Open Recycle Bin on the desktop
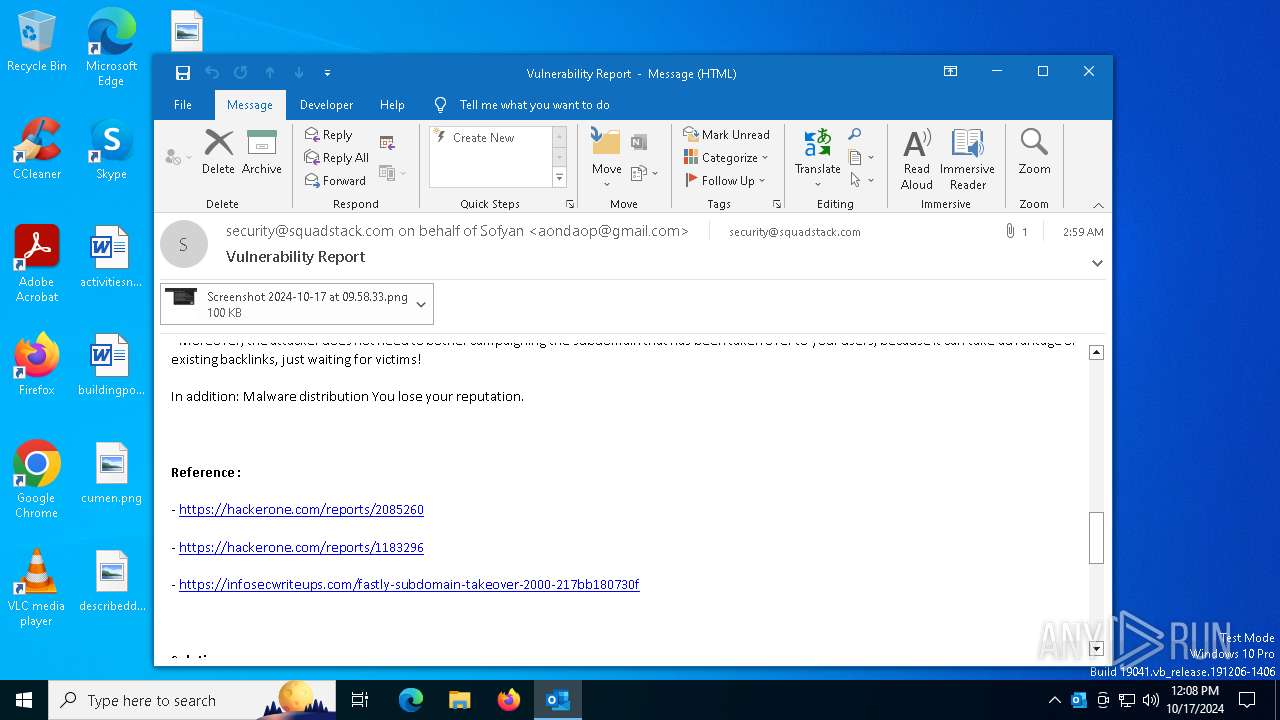Viewport: 1280px width, 720px height. [37, 41]
